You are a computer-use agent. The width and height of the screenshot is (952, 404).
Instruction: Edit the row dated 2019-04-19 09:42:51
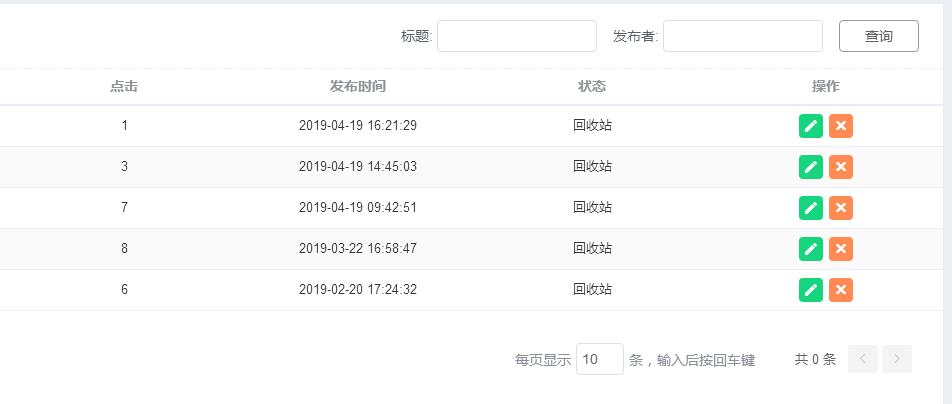pos(811,208)
